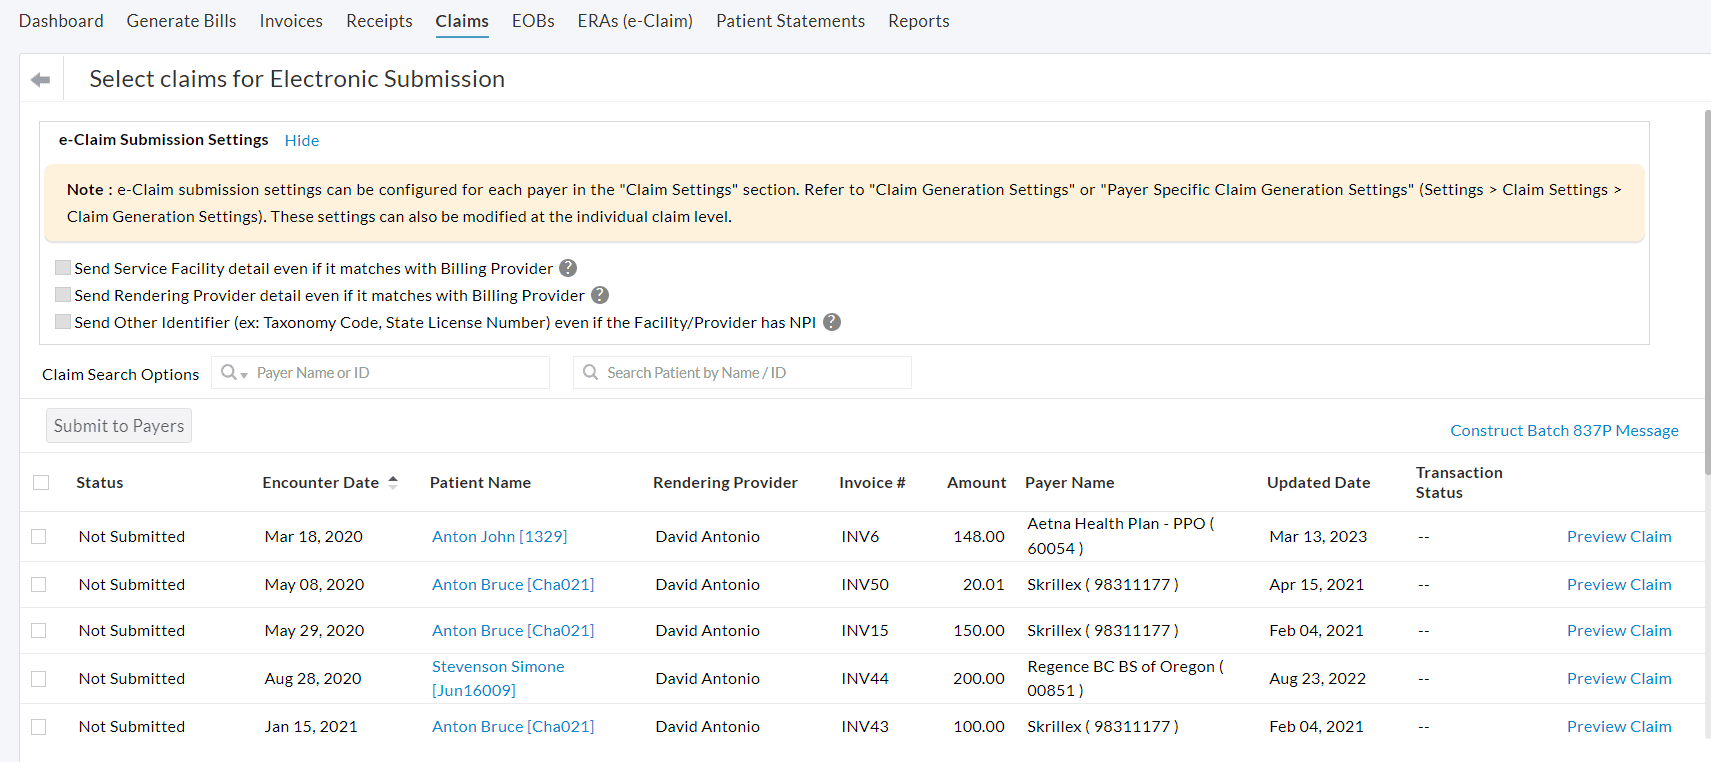Select the INV6 claim row checkbox
1711x762 pixels.
click(39, 536)
